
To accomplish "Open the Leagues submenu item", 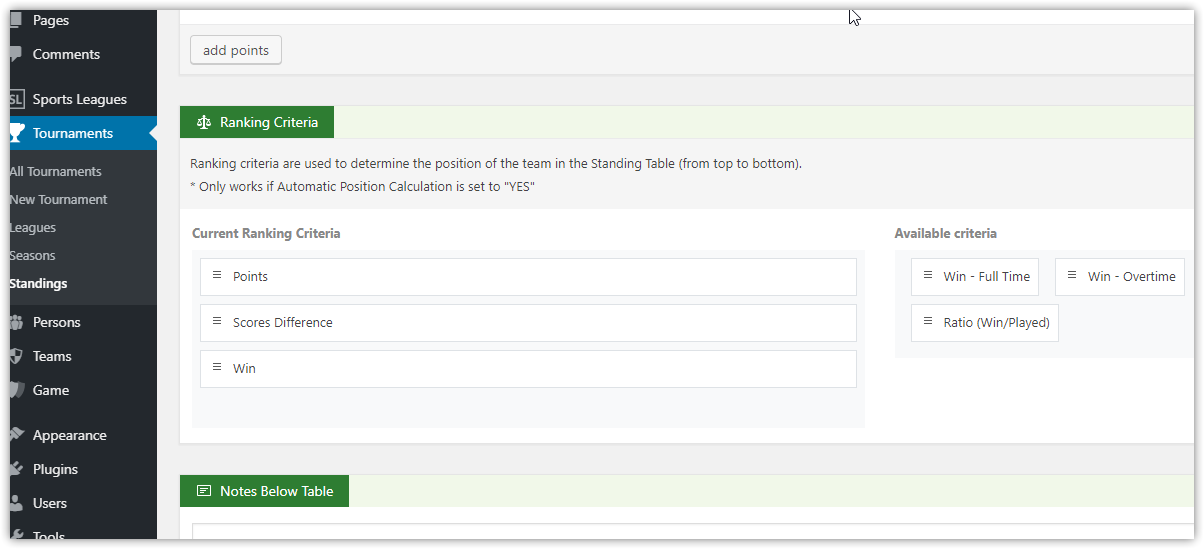I will point(32,227).
